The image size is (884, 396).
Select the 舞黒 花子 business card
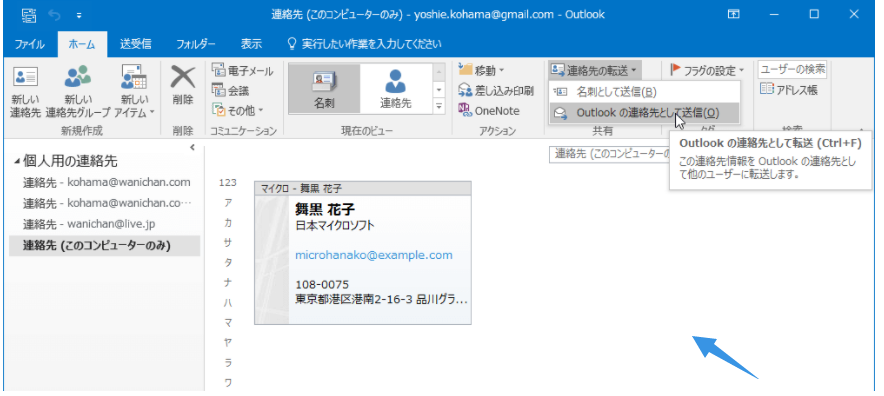tap(363, 253)
